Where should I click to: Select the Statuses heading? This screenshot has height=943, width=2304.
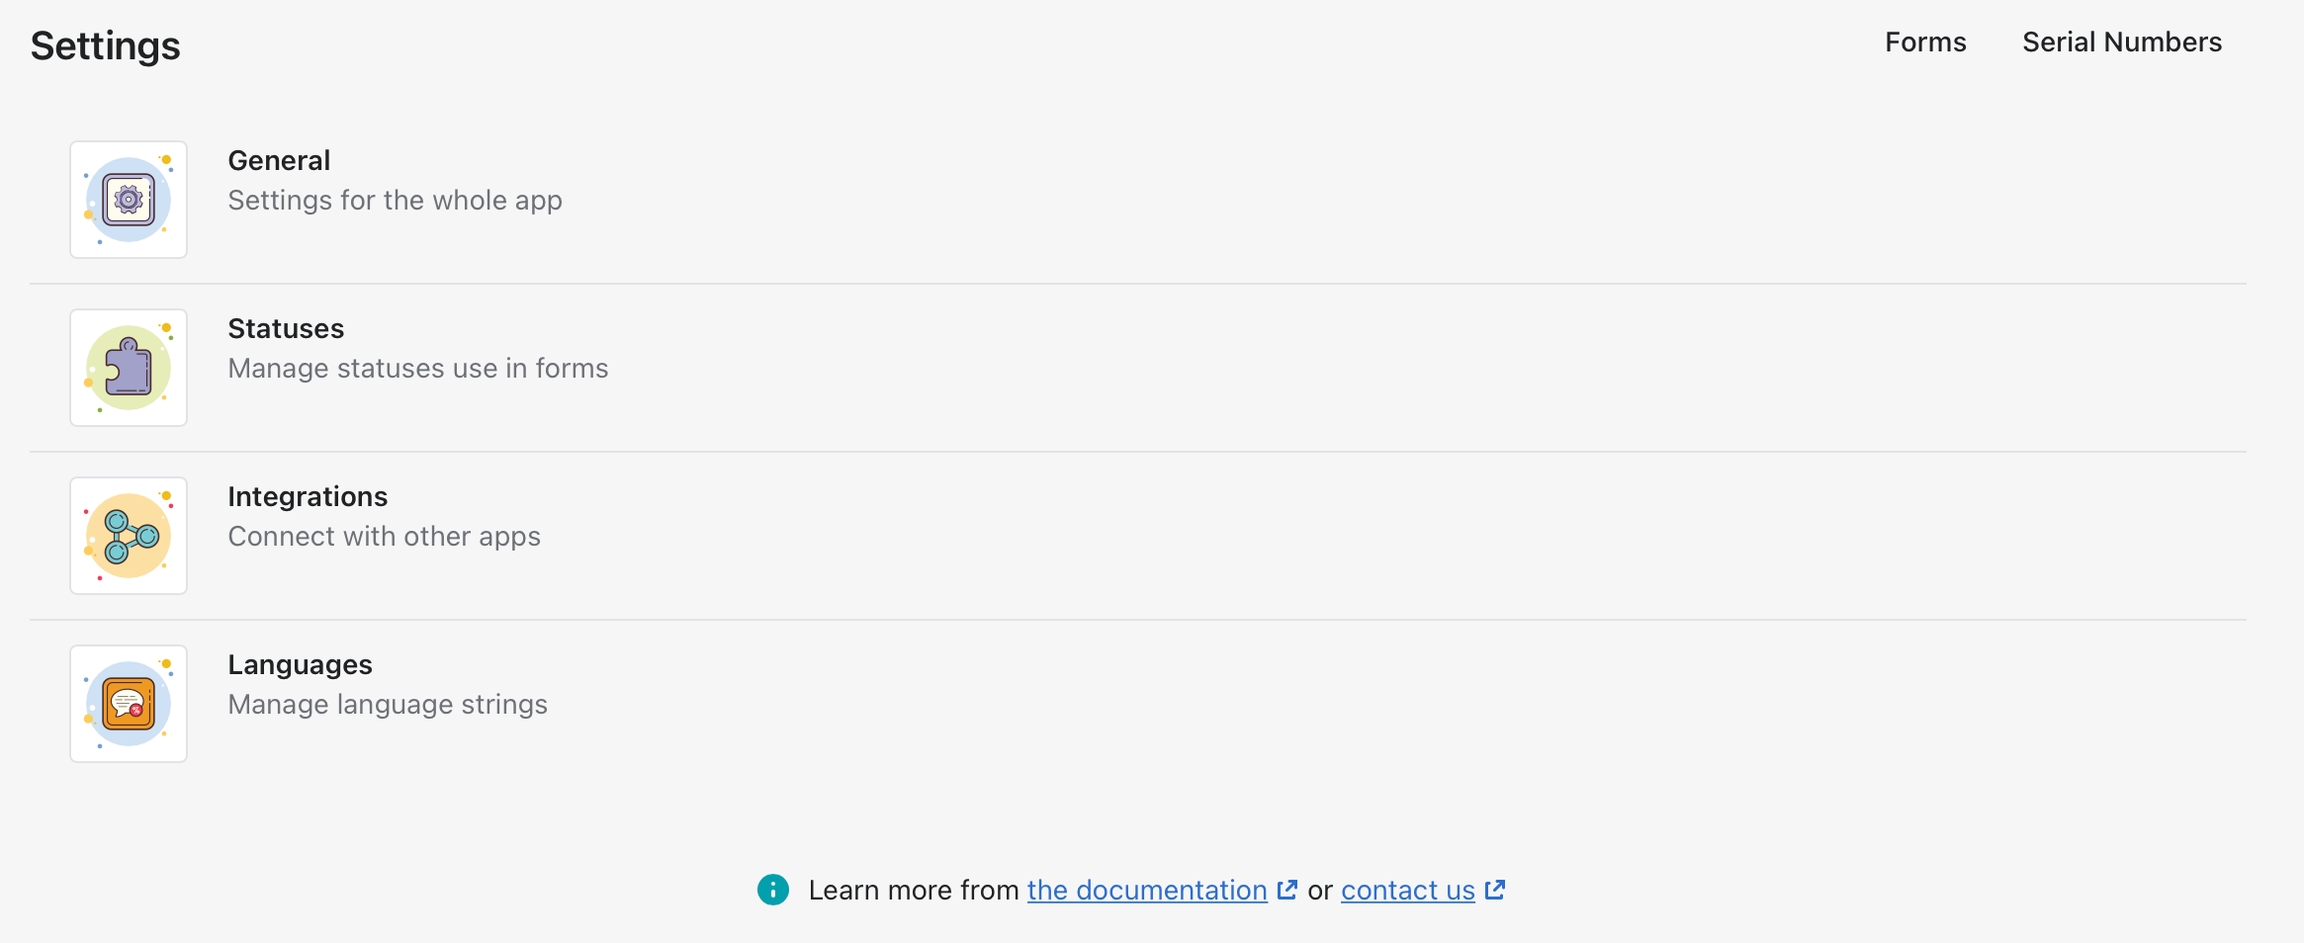(x=286, y=328)
